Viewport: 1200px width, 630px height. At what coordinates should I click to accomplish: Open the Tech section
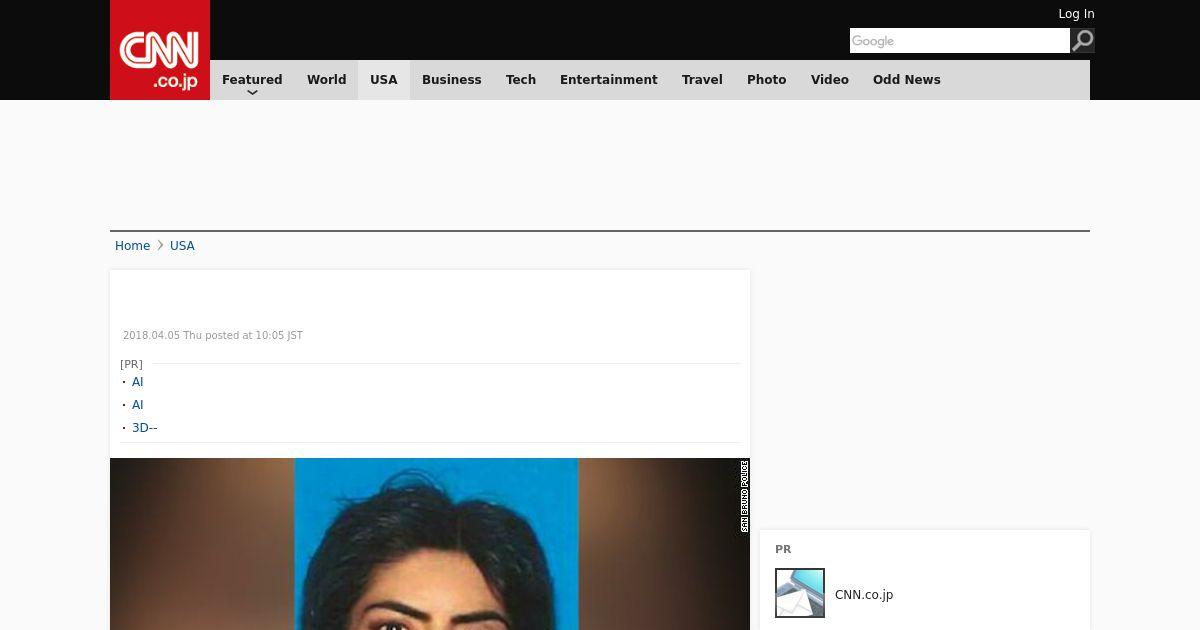point(521,80)
